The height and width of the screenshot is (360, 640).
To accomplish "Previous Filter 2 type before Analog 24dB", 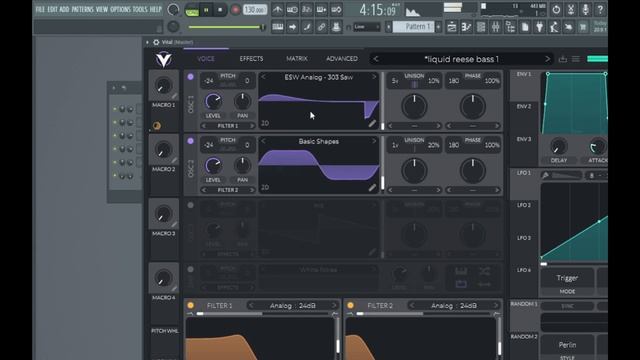I will pyautogui.click(x=412, y=305).
